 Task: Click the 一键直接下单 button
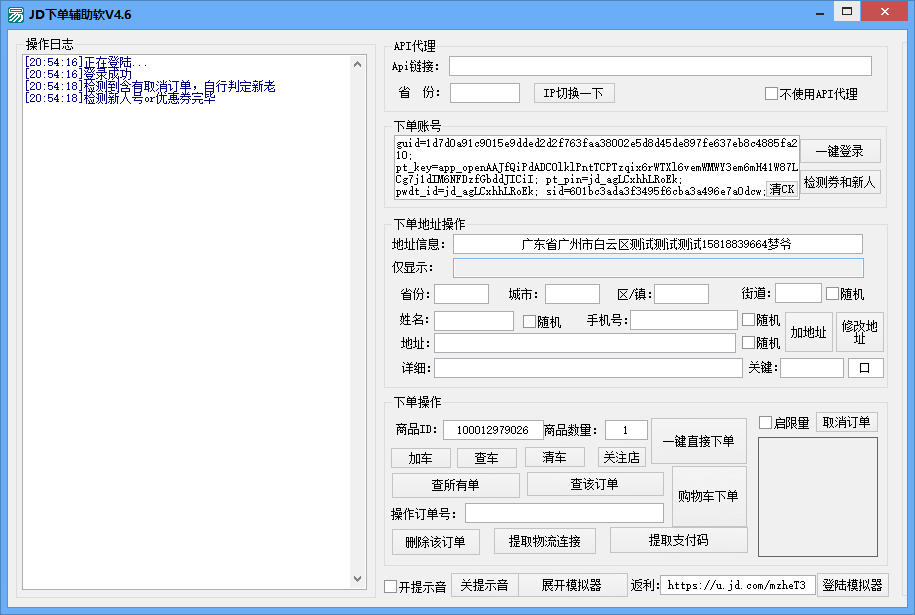[x=698, y=441]
